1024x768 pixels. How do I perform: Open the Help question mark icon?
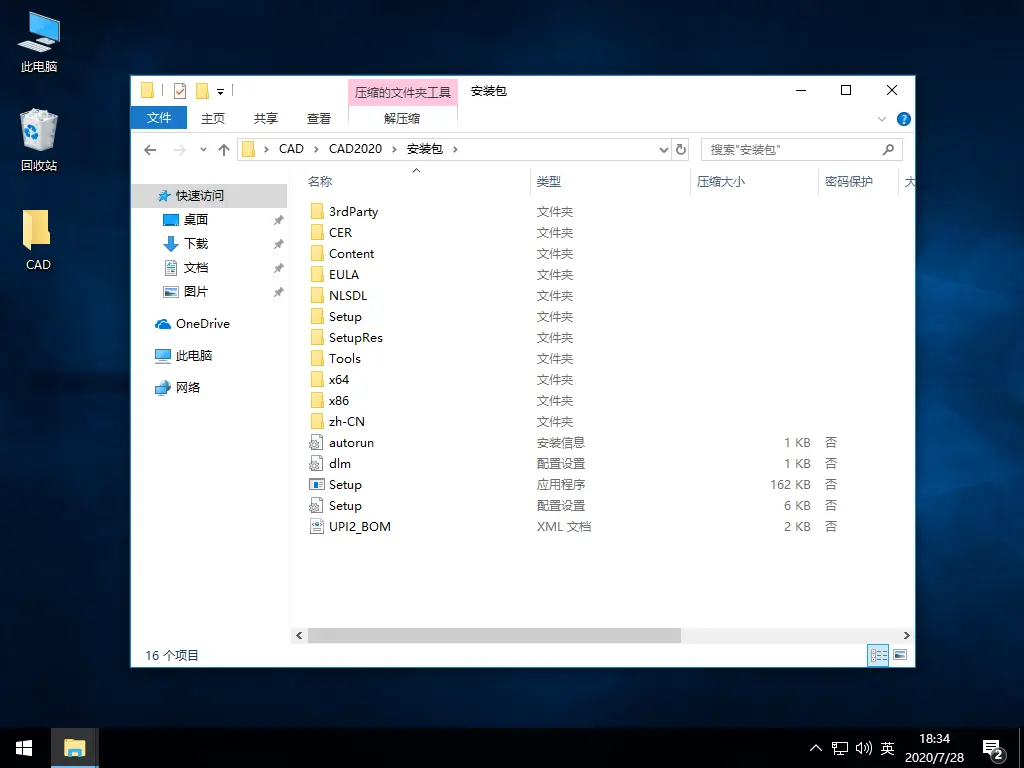pyautogui.click(x=904, y=119)
